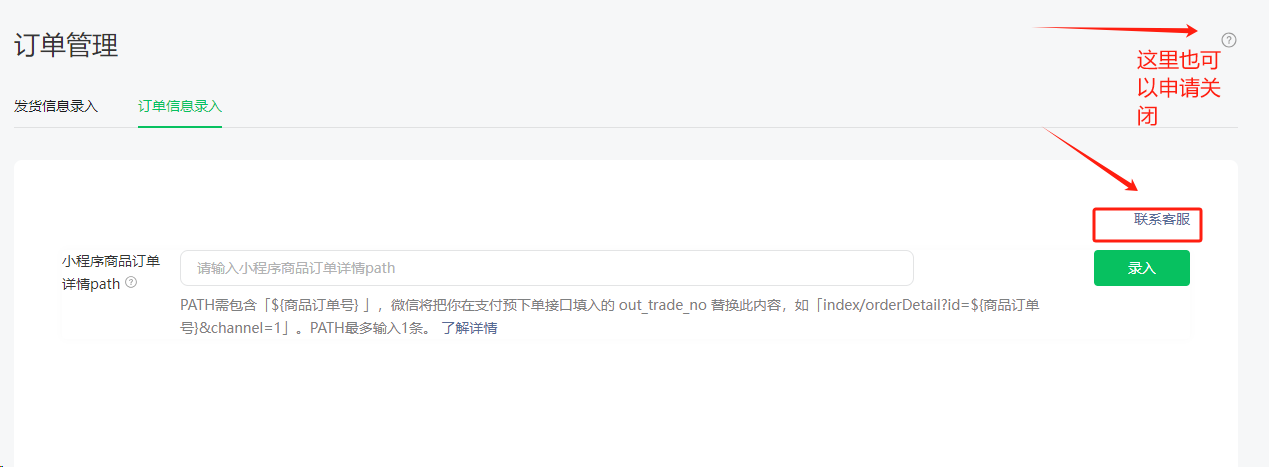The image size is (1269, 467).
Task: Click the green 录入 button
Action: [1141, 268]
